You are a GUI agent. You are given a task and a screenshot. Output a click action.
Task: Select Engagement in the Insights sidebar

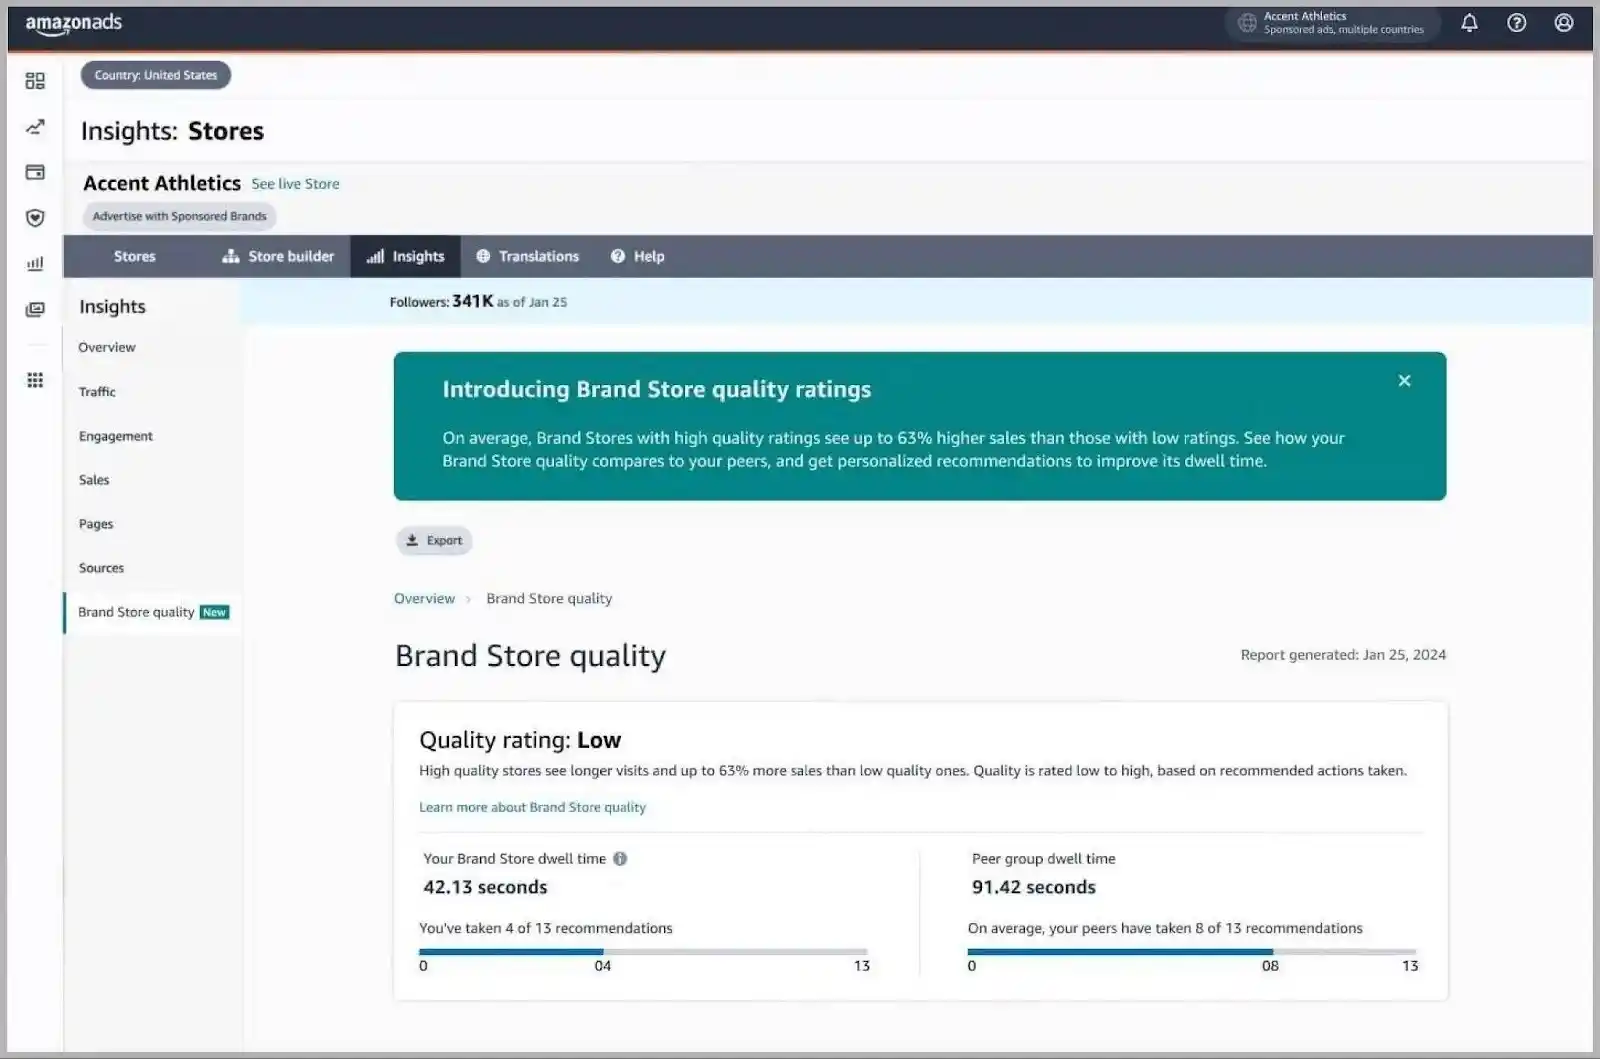point(116,436)
